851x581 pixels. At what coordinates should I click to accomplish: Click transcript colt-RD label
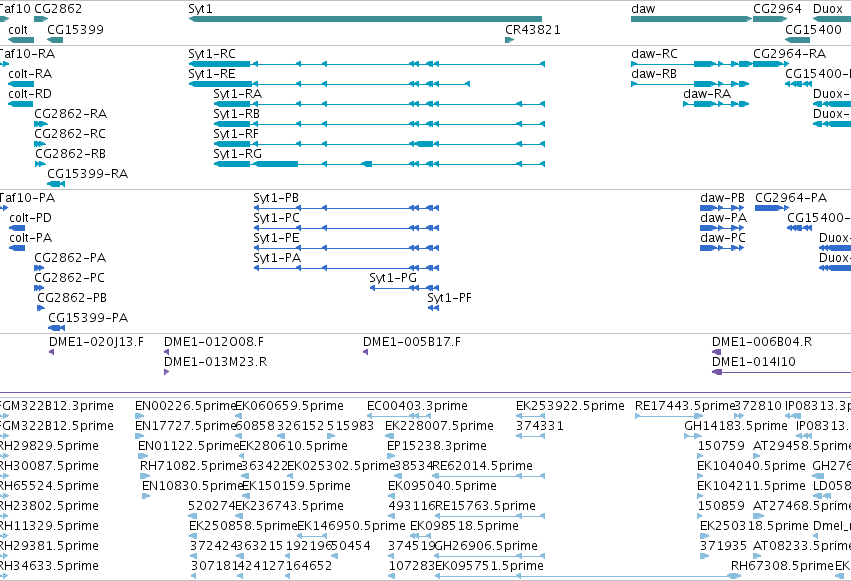30,94
